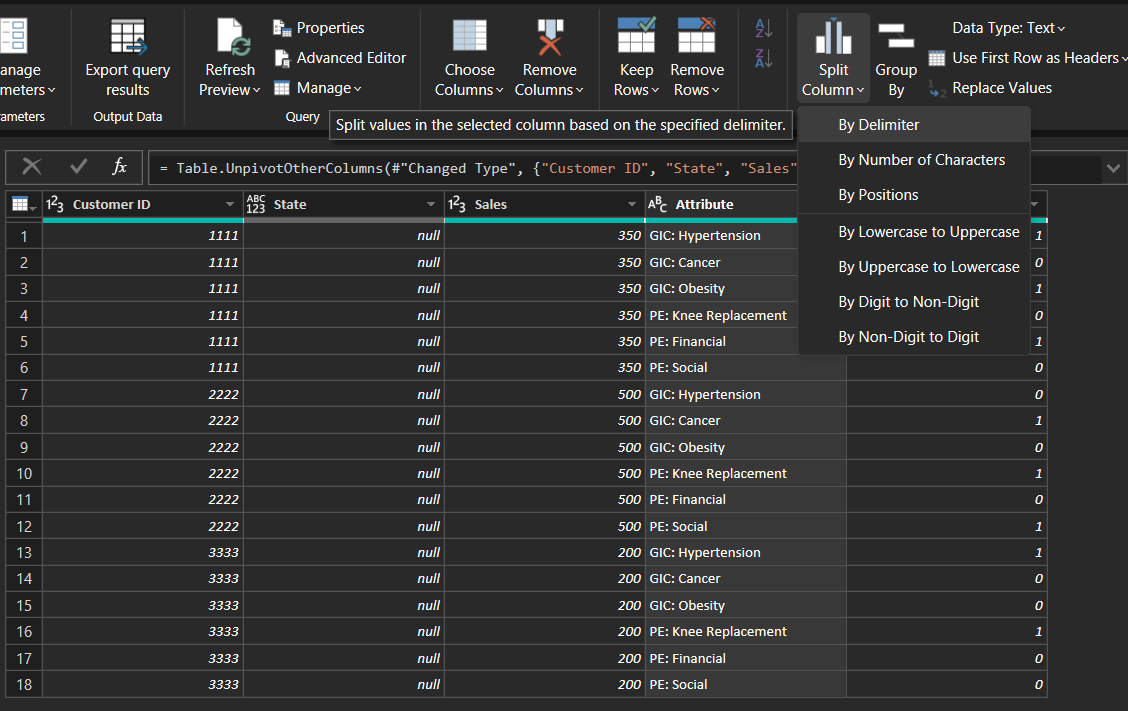The image size is (1128, 711).
Task: Click cell 'GIC: Cancer' in row 8
Action: (745, 420)
